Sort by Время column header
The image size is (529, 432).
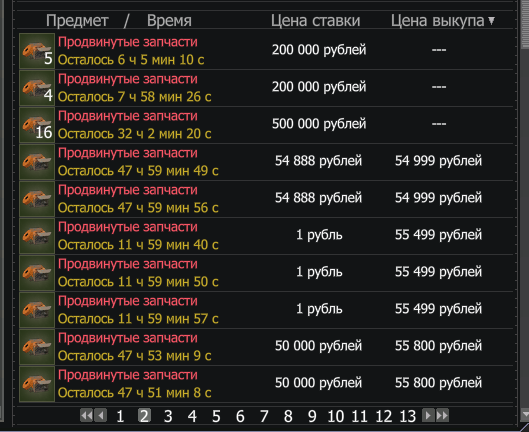(169, 21)
